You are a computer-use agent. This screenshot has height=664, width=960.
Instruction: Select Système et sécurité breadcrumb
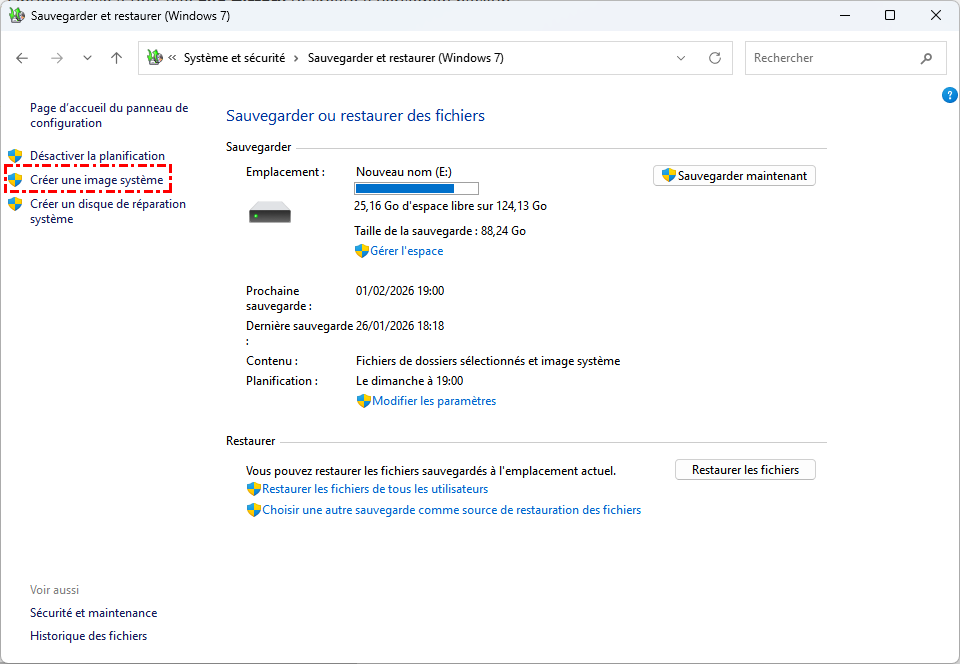[233, 58]
